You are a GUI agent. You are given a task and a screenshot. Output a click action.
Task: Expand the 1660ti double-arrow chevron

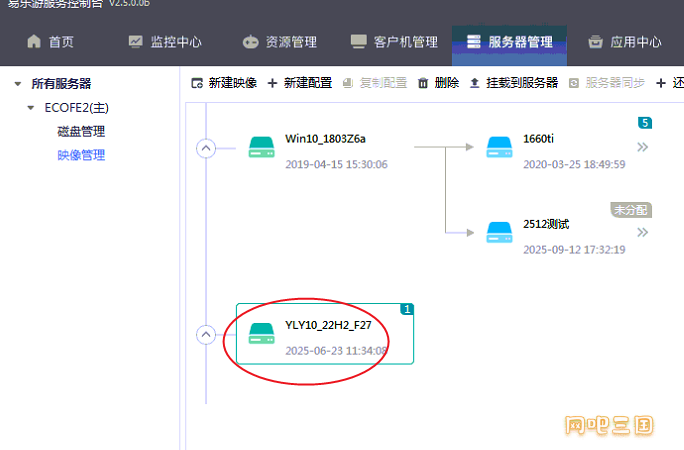(643, 148)
